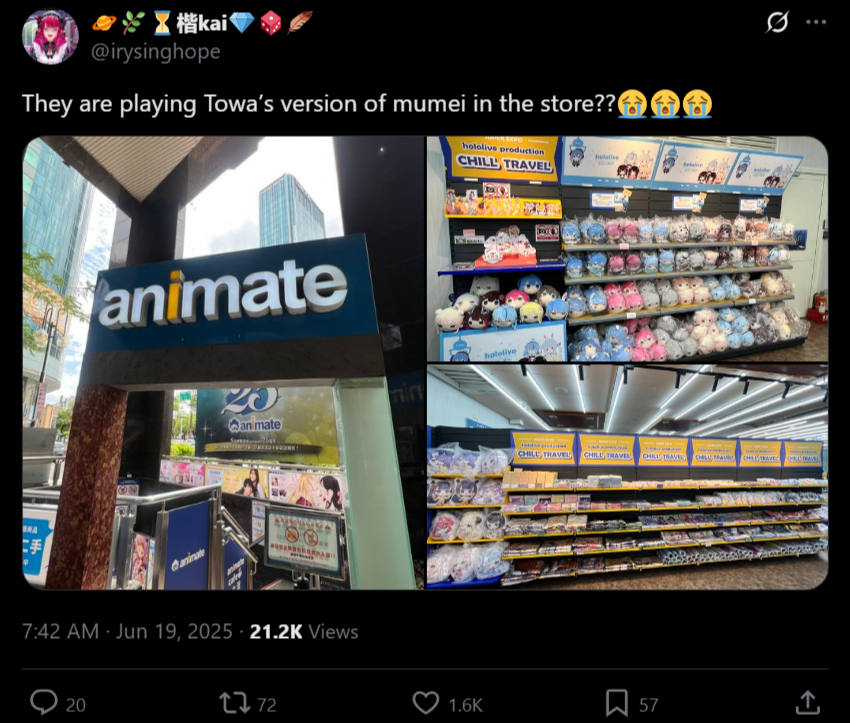Click the 20 replies count
This screenshot has height=723, width=850.
click(76, 705)
